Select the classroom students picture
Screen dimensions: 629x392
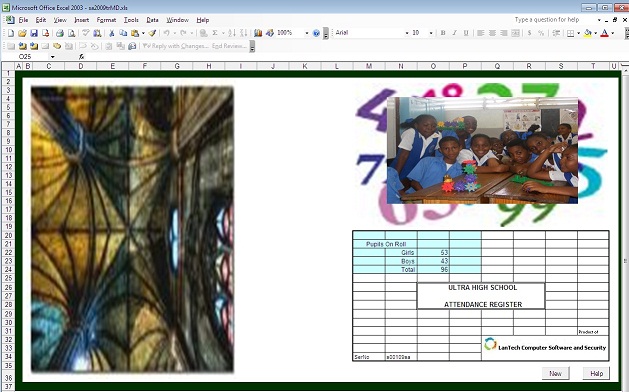tap(482, 150)
